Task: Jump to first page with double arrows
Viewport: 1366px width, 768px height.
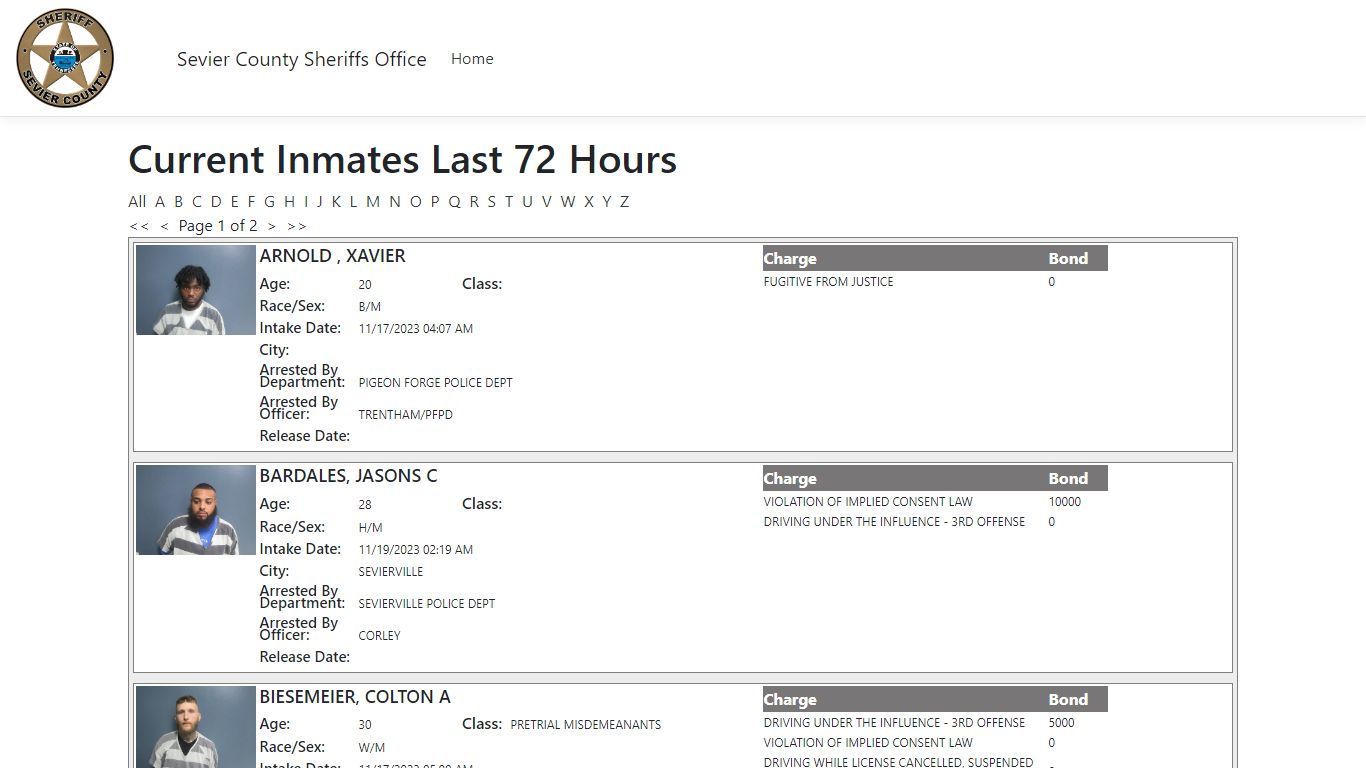Action: pos(139,226)
